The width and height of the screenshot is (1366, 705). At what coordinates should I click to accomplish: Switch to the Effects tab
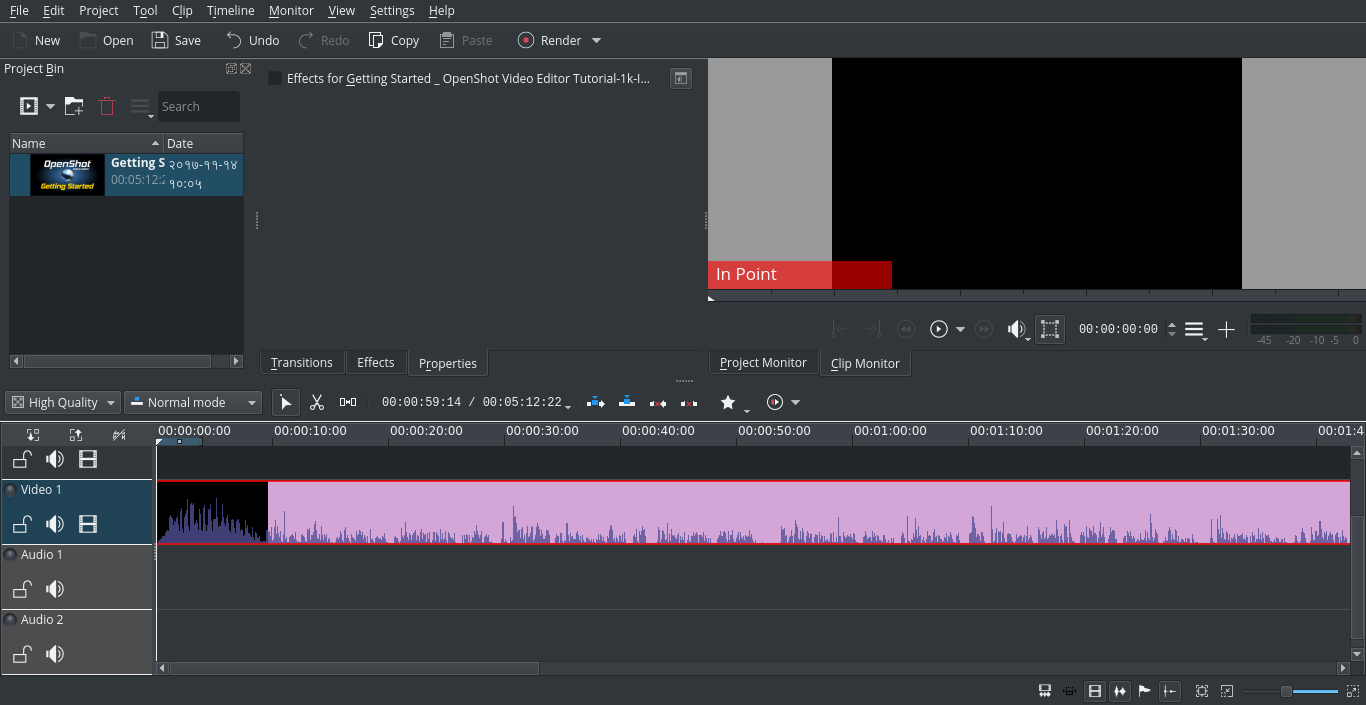(x=376, y=362)
